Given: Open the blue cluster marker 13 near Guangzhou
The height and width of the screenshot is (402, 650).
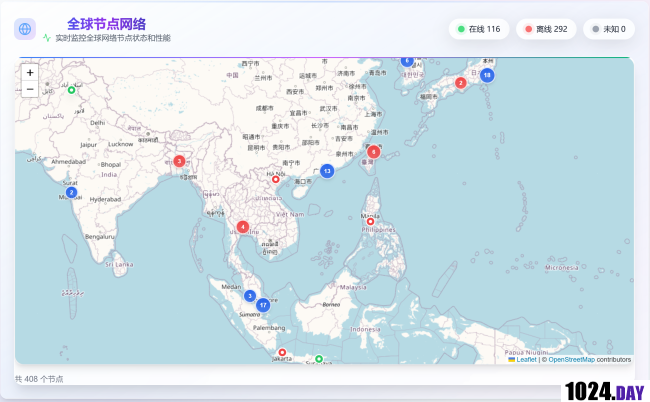Looking at the screenshot, I should coord(327,171).
